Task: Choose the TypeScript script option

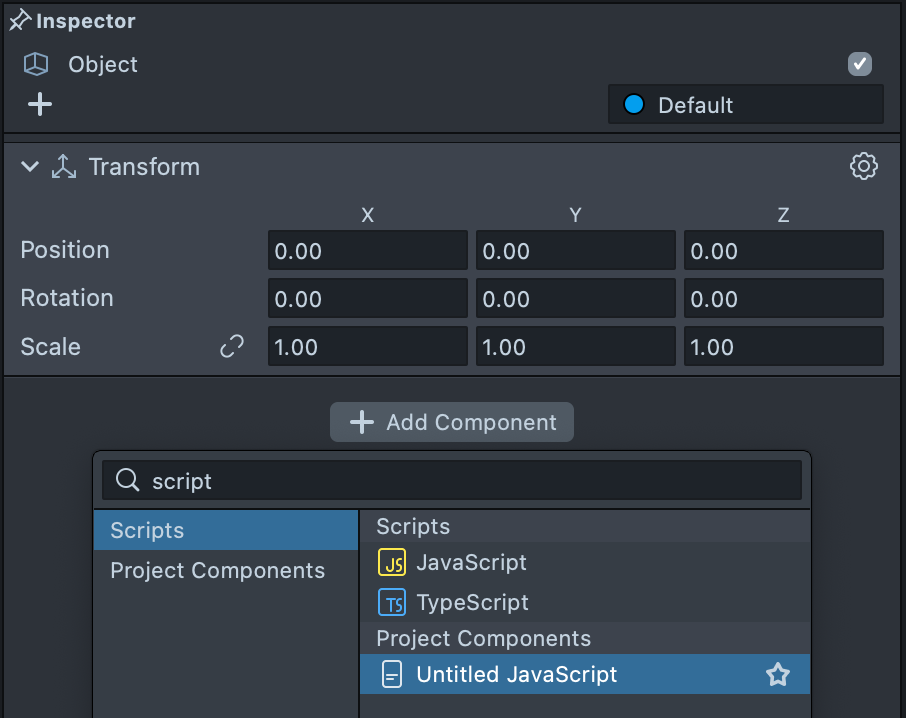Action: coord(472,603)
